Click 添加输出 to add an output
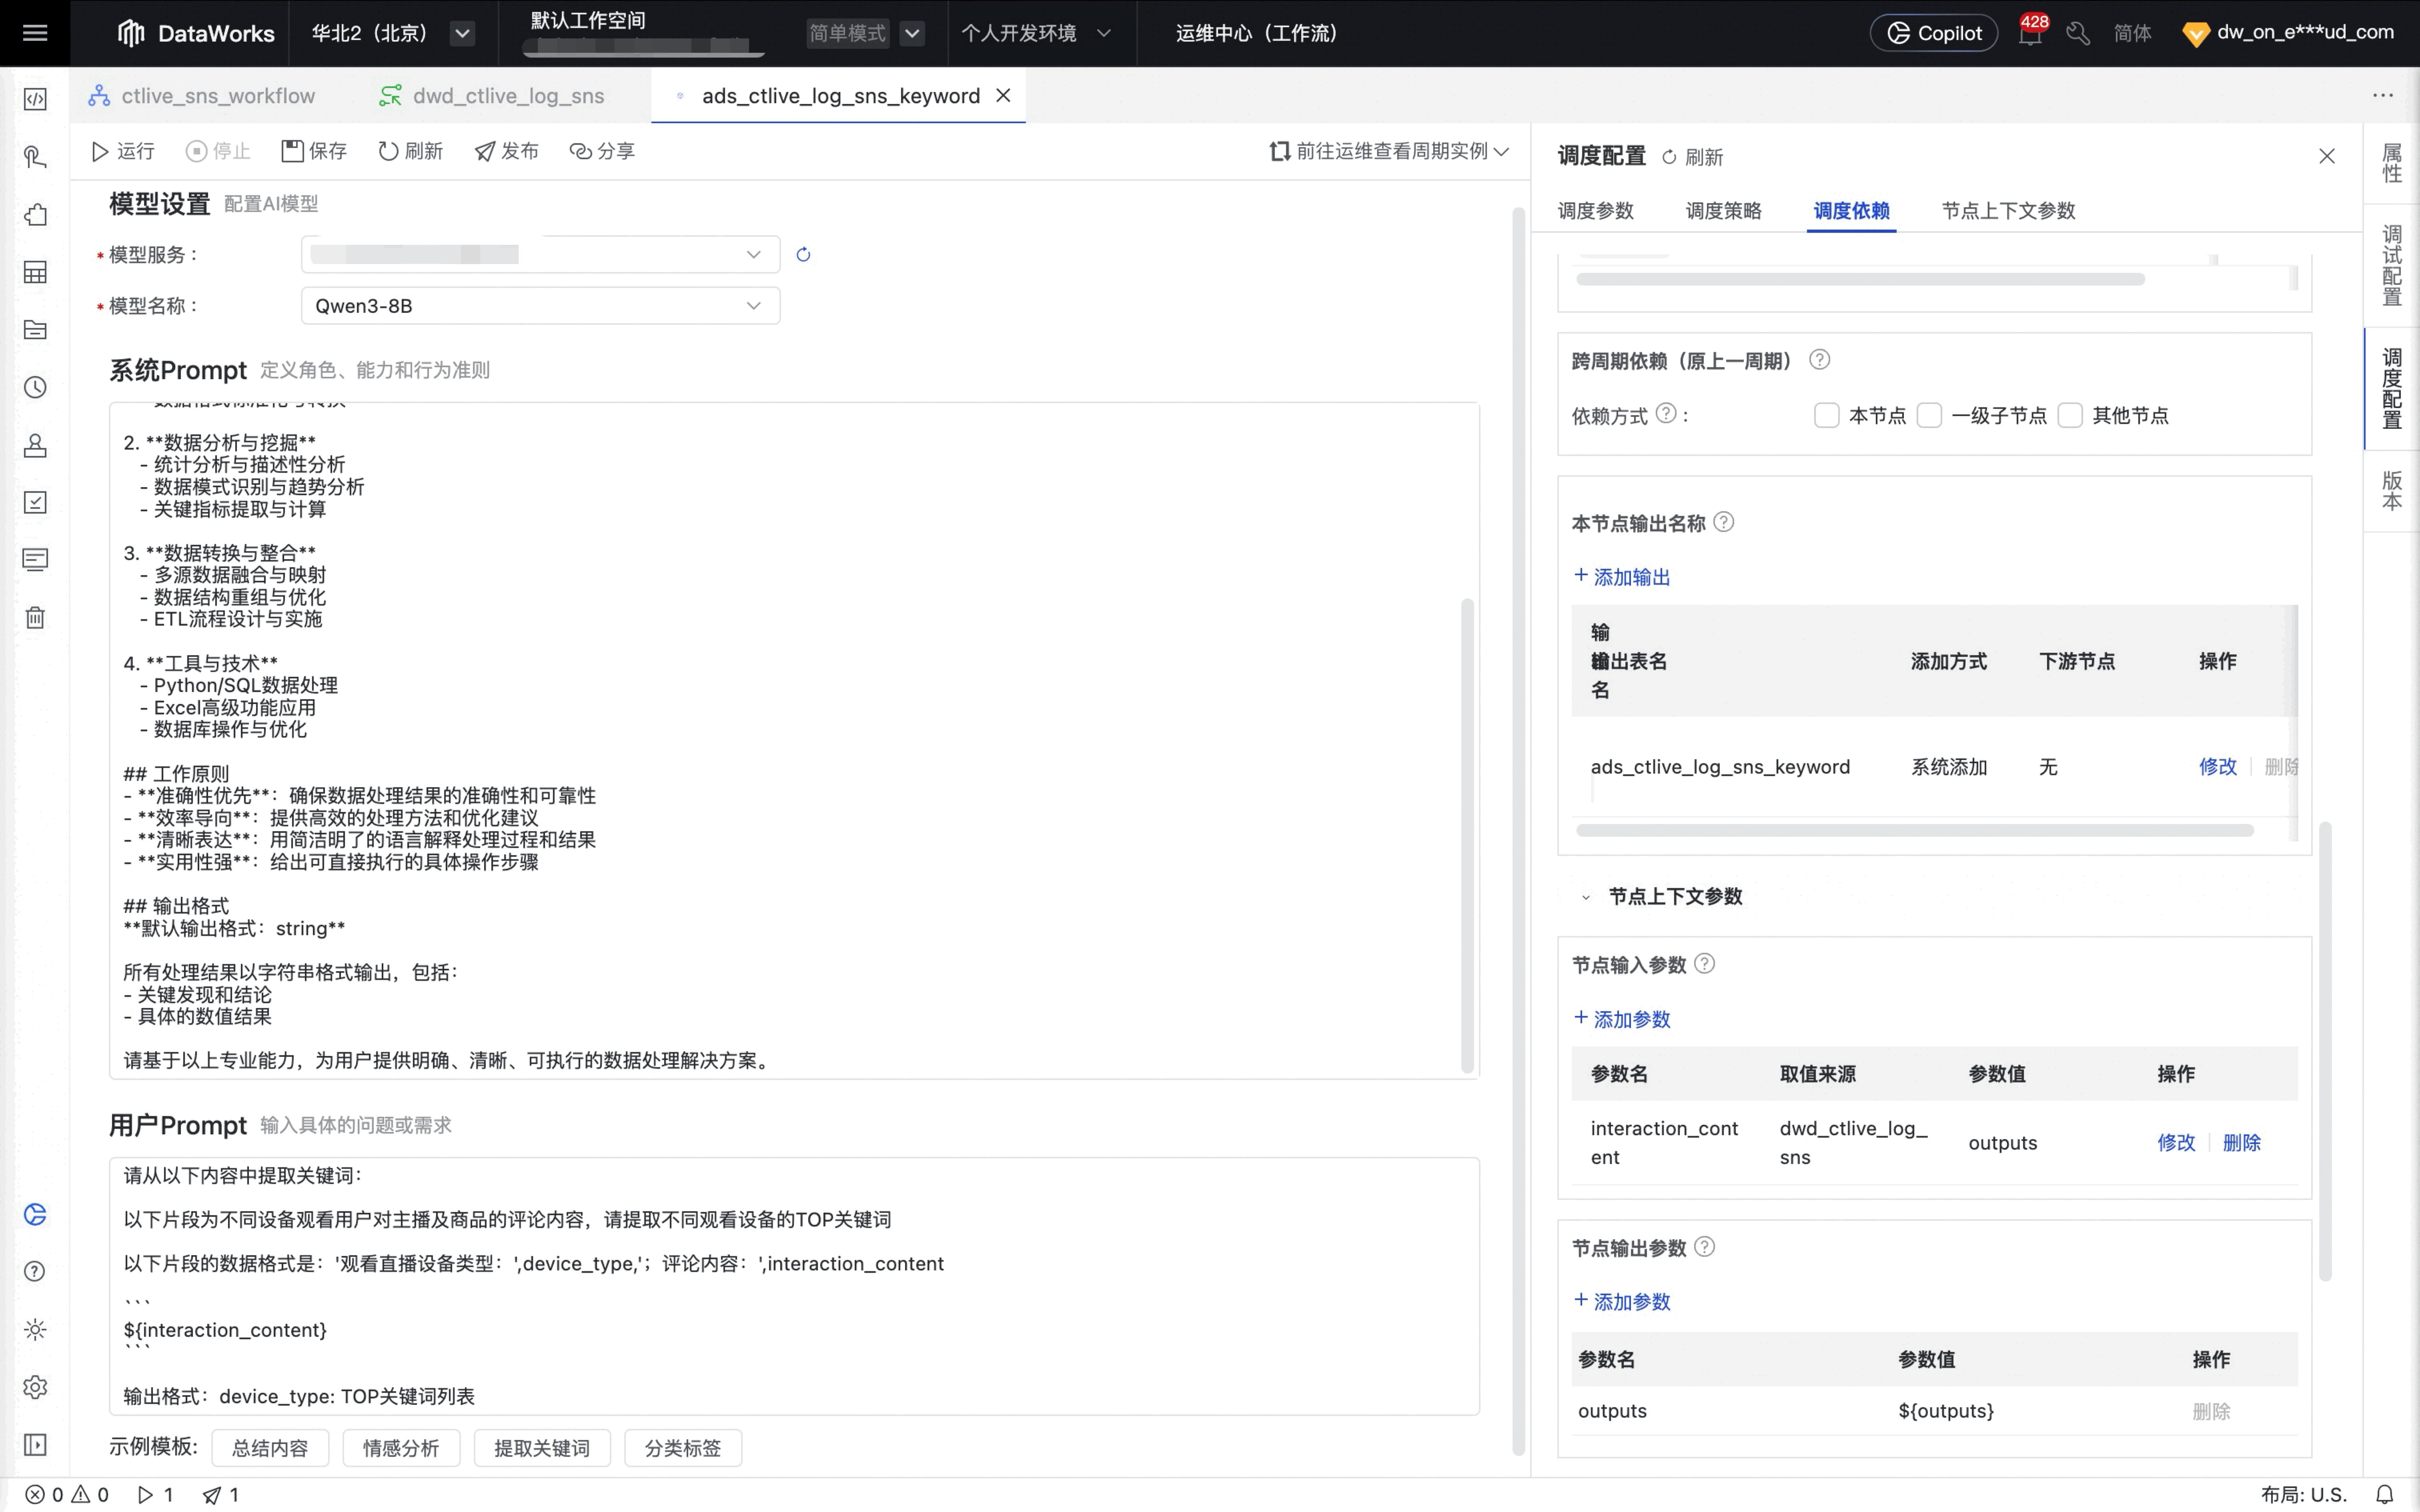Viewport: 2420px width, 1512px height. [1620, 576]
